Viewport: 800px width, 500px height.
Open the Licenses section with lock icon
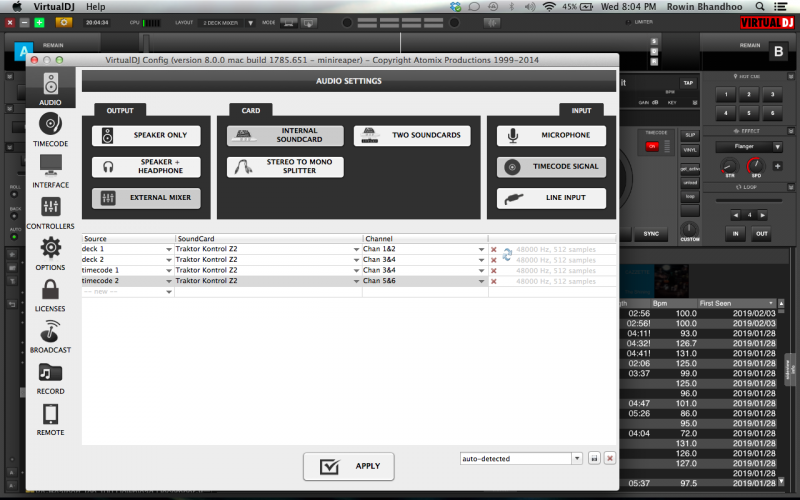coord(50,295)
